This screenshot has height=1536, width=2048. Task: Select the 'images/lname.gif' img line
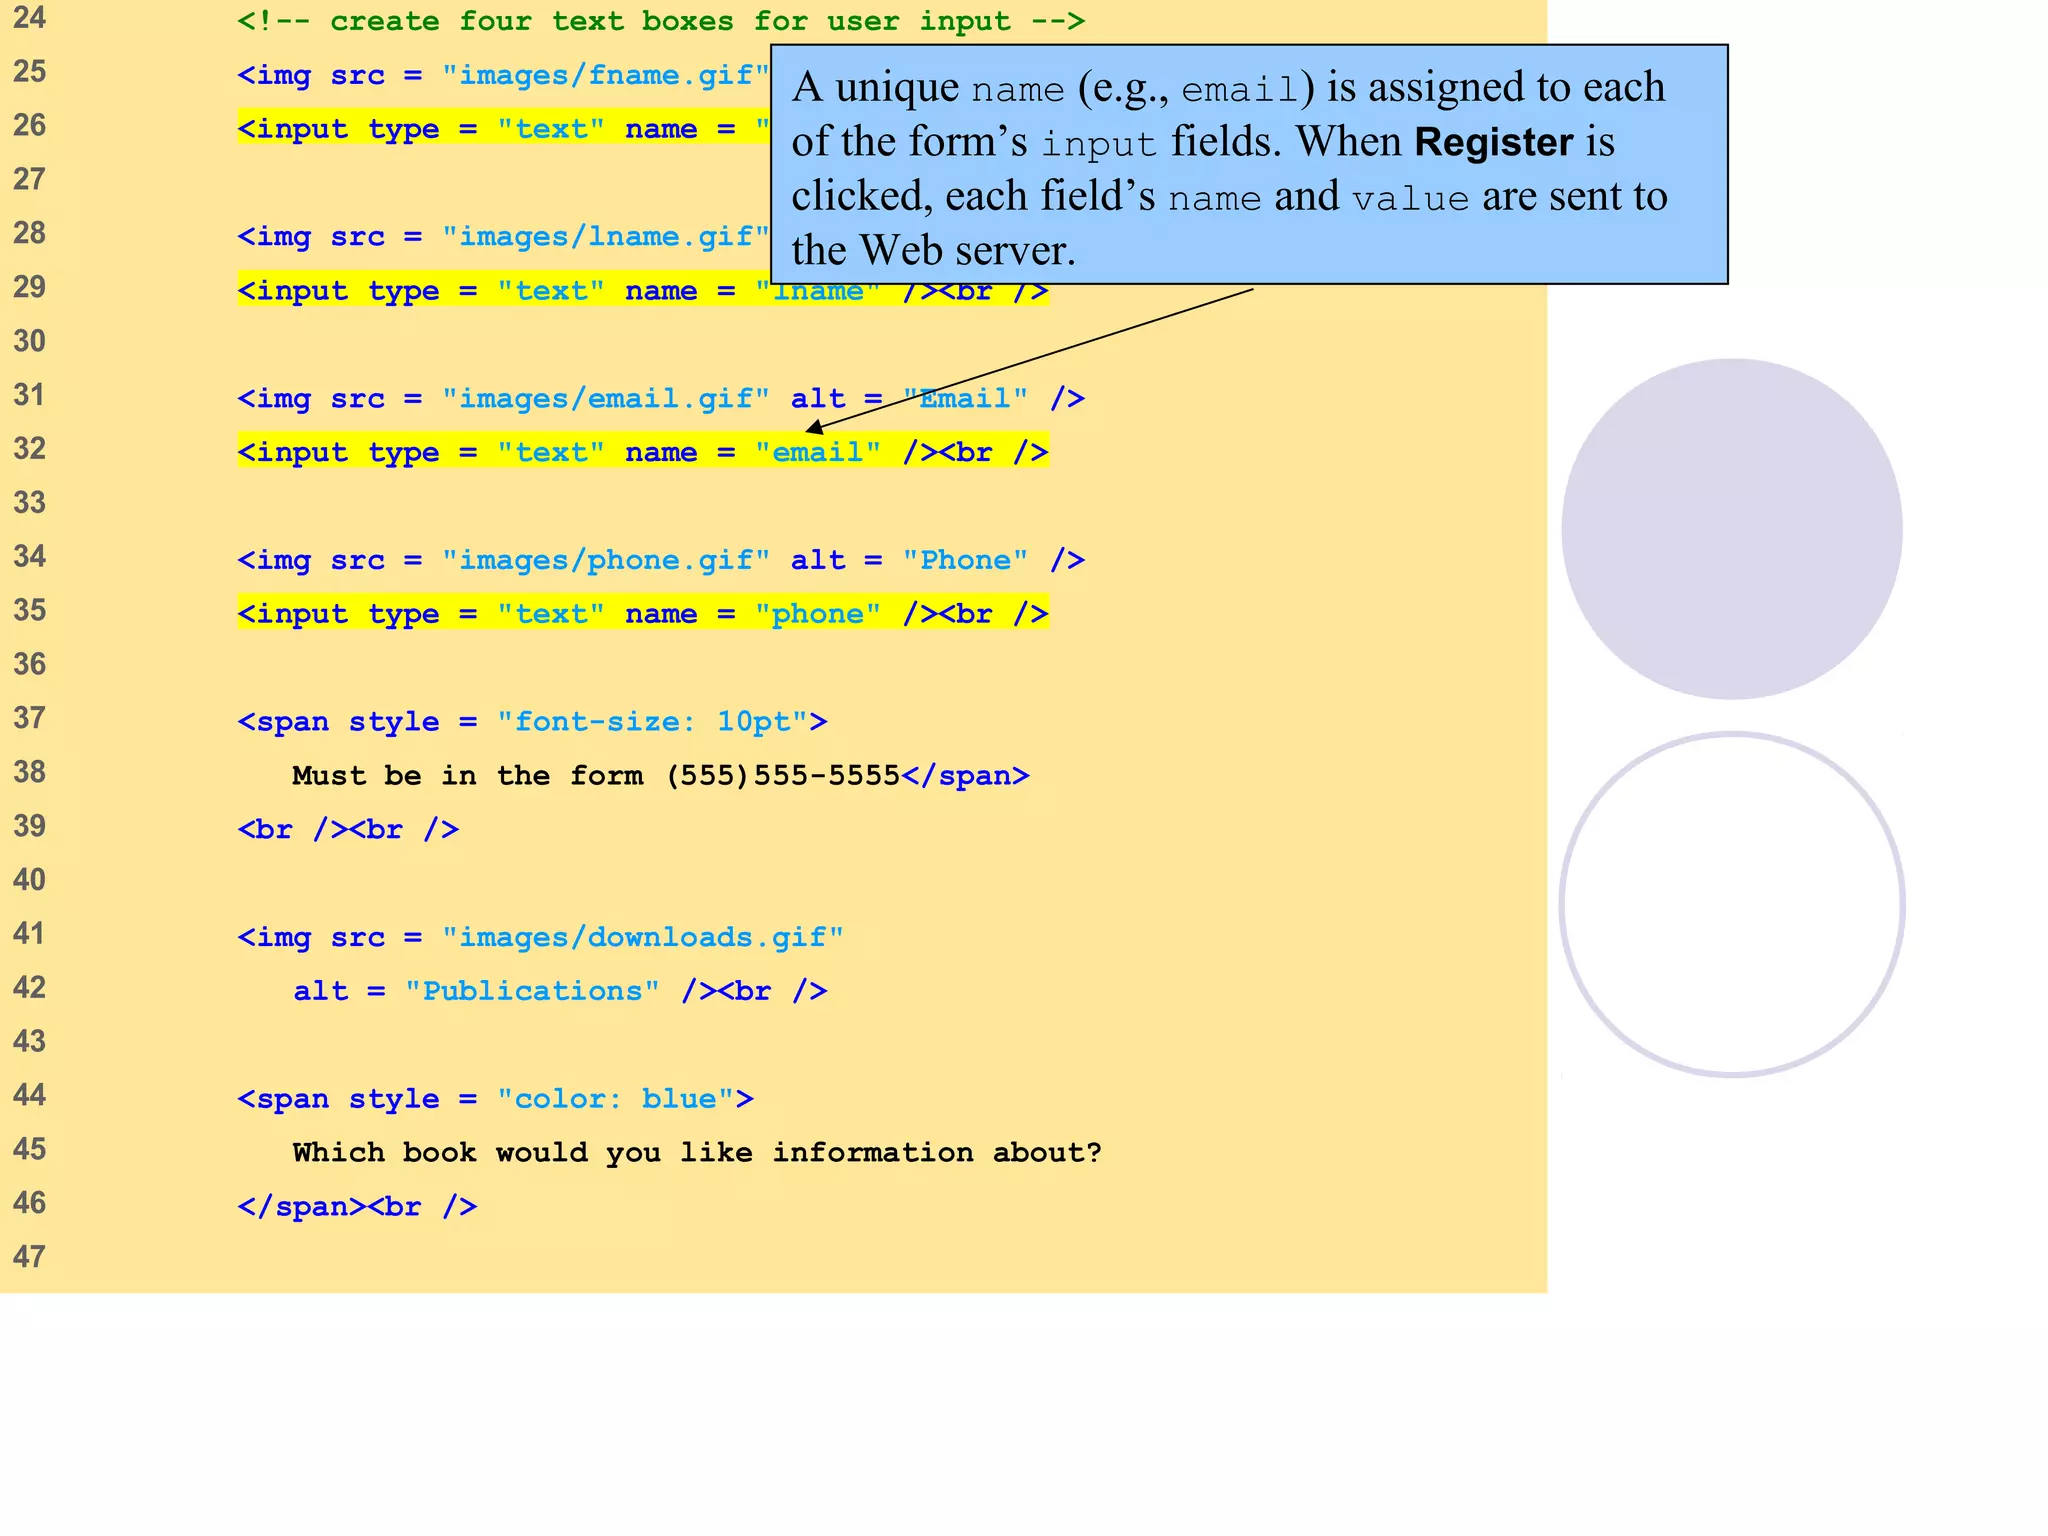pyautogui.click(x=504, y=237)
